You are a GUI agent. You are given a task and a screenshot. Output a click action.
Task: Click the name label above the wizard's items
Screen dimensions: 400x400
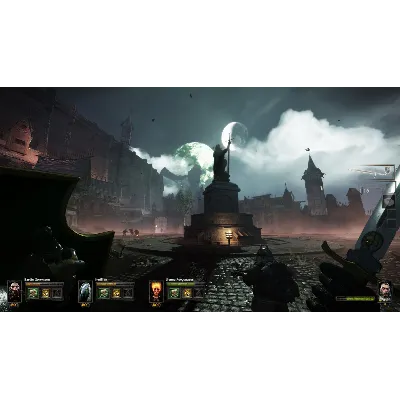[180, 280]
